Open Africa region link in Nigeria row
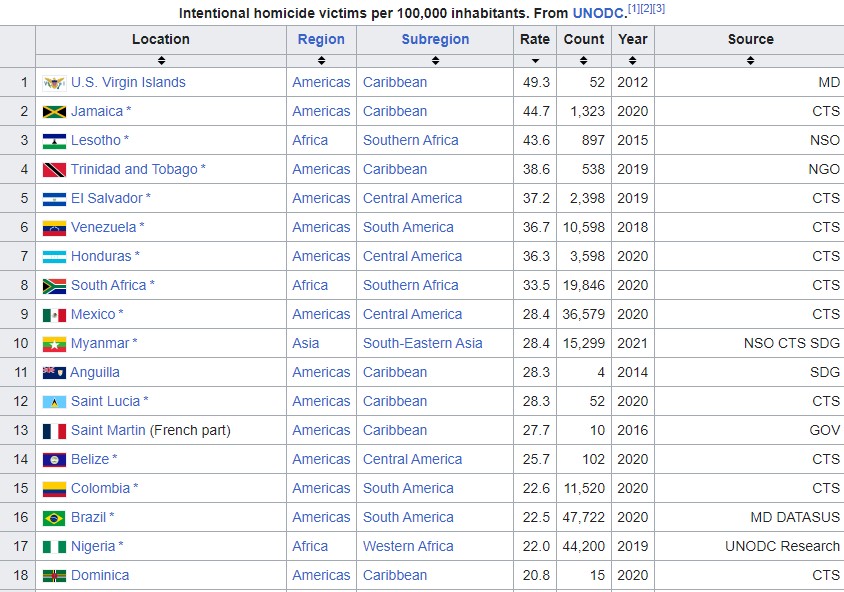This screenshot has height=592, width=844. click(x=310, y=547)
